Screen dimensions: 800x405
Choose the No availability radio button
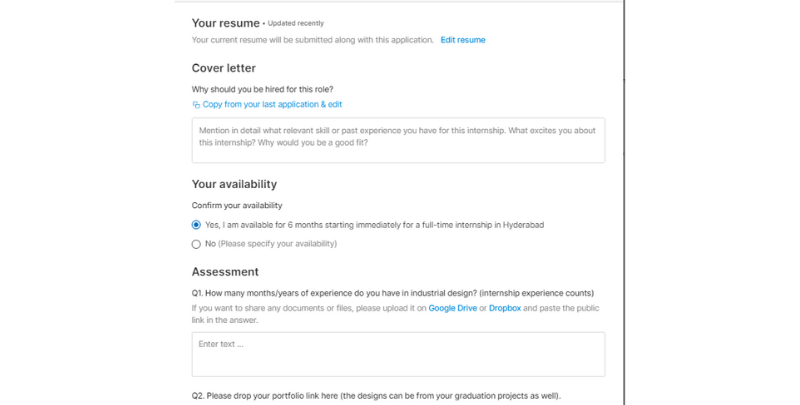click(196, 244)
